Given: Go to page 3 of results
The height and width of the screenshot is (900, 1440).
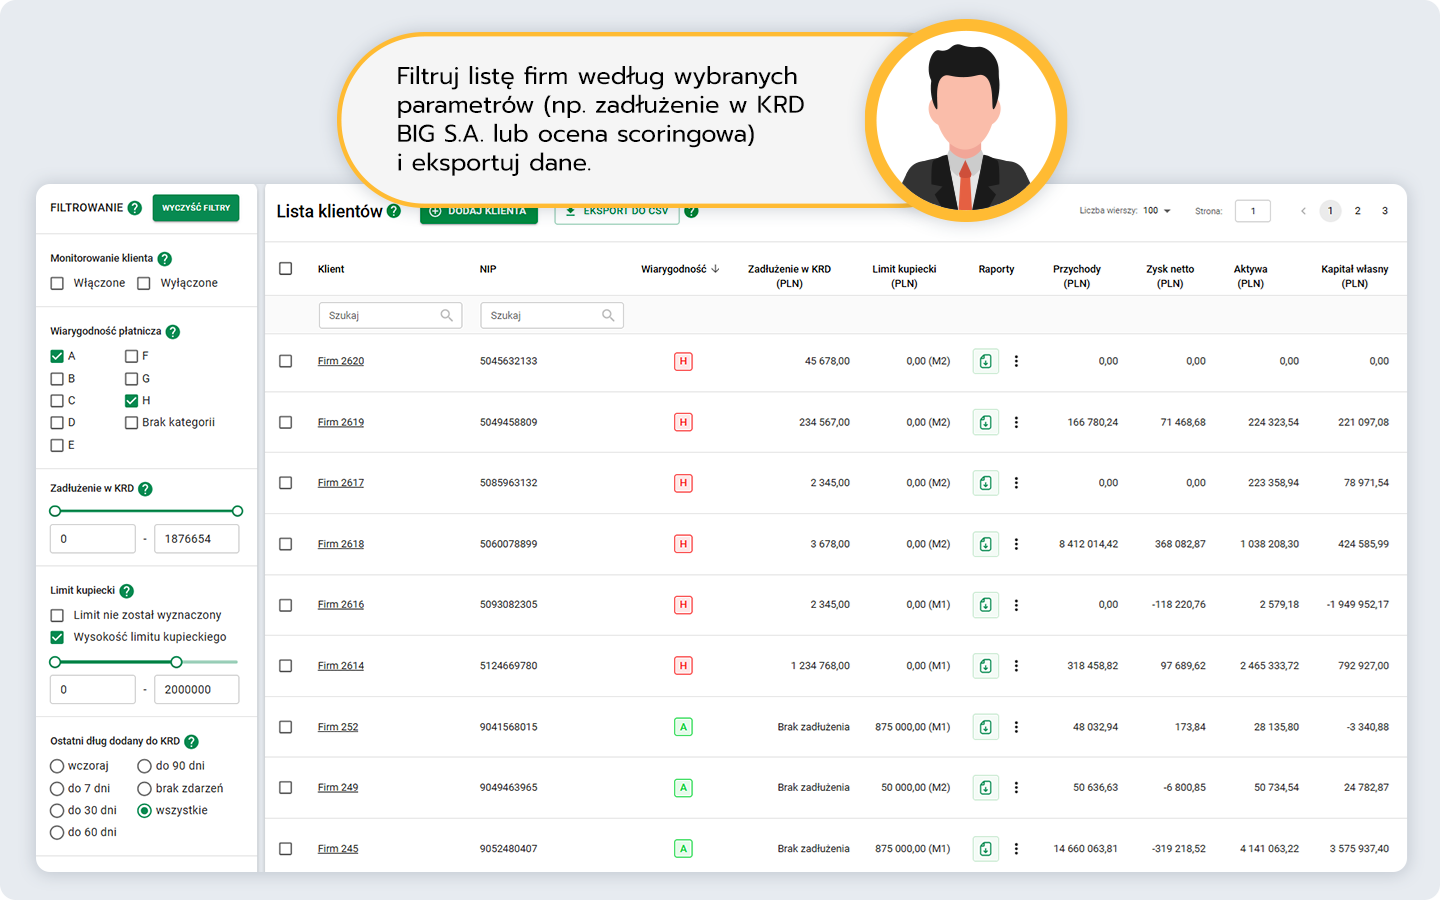Looking at the screenshot, I should 1385,211.
